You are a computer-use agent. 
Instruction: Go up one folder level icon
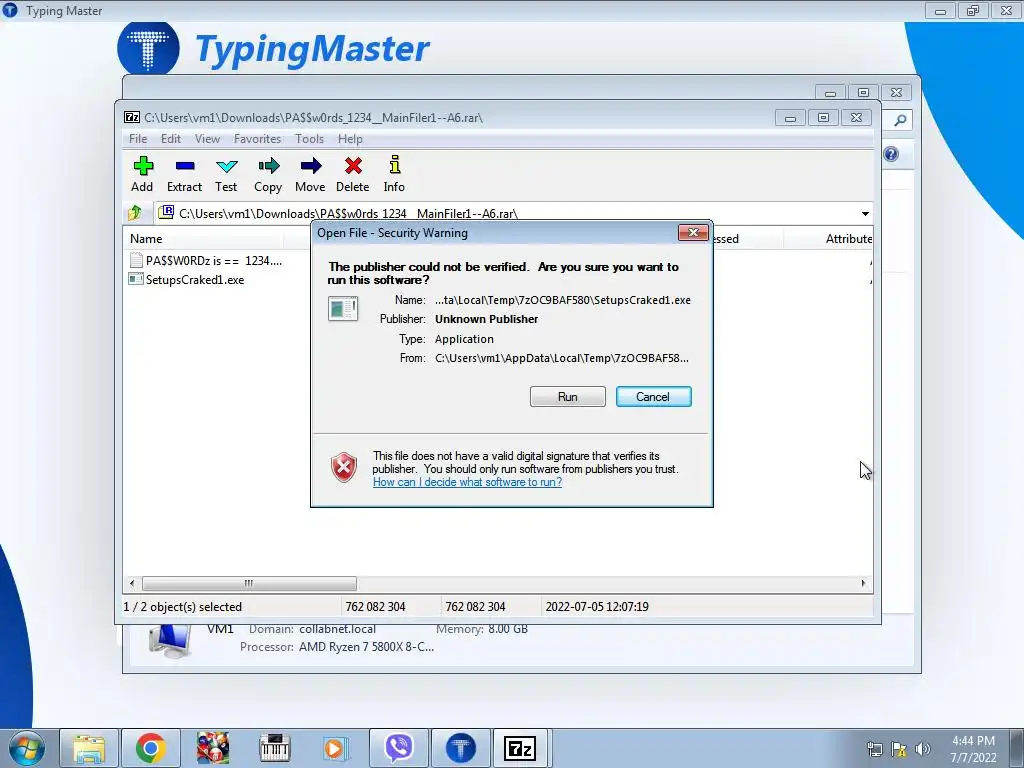click(x=135, y=213)
